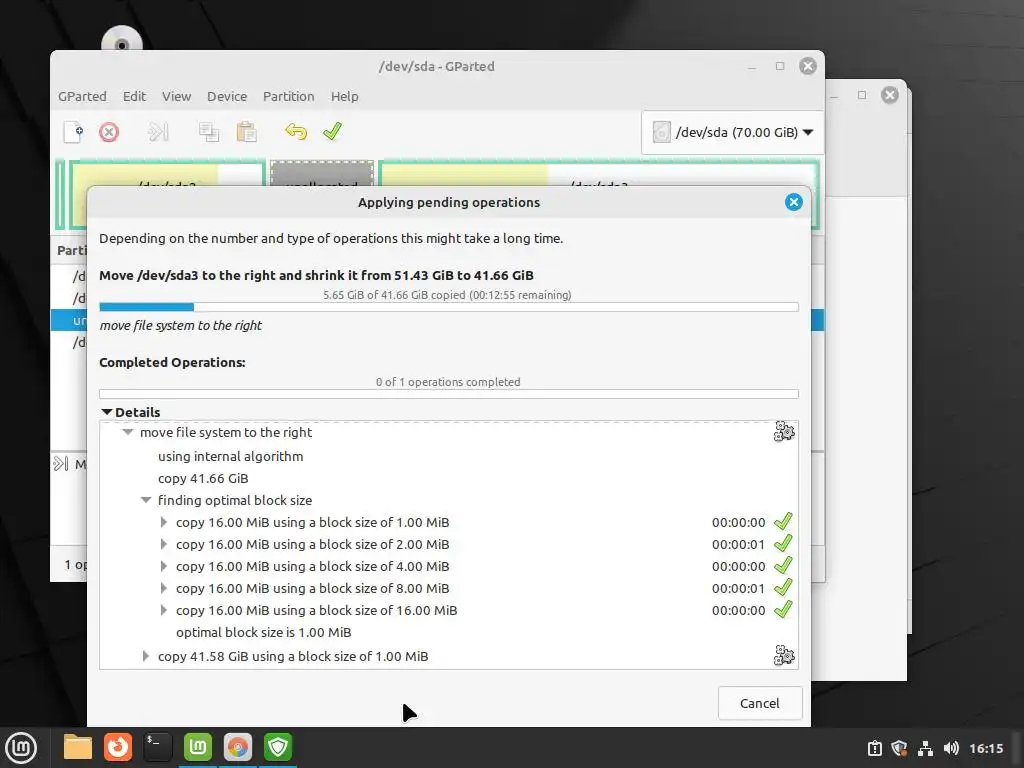
Task: Click the 16:15 clock in the panel
Action: point(986,748)
